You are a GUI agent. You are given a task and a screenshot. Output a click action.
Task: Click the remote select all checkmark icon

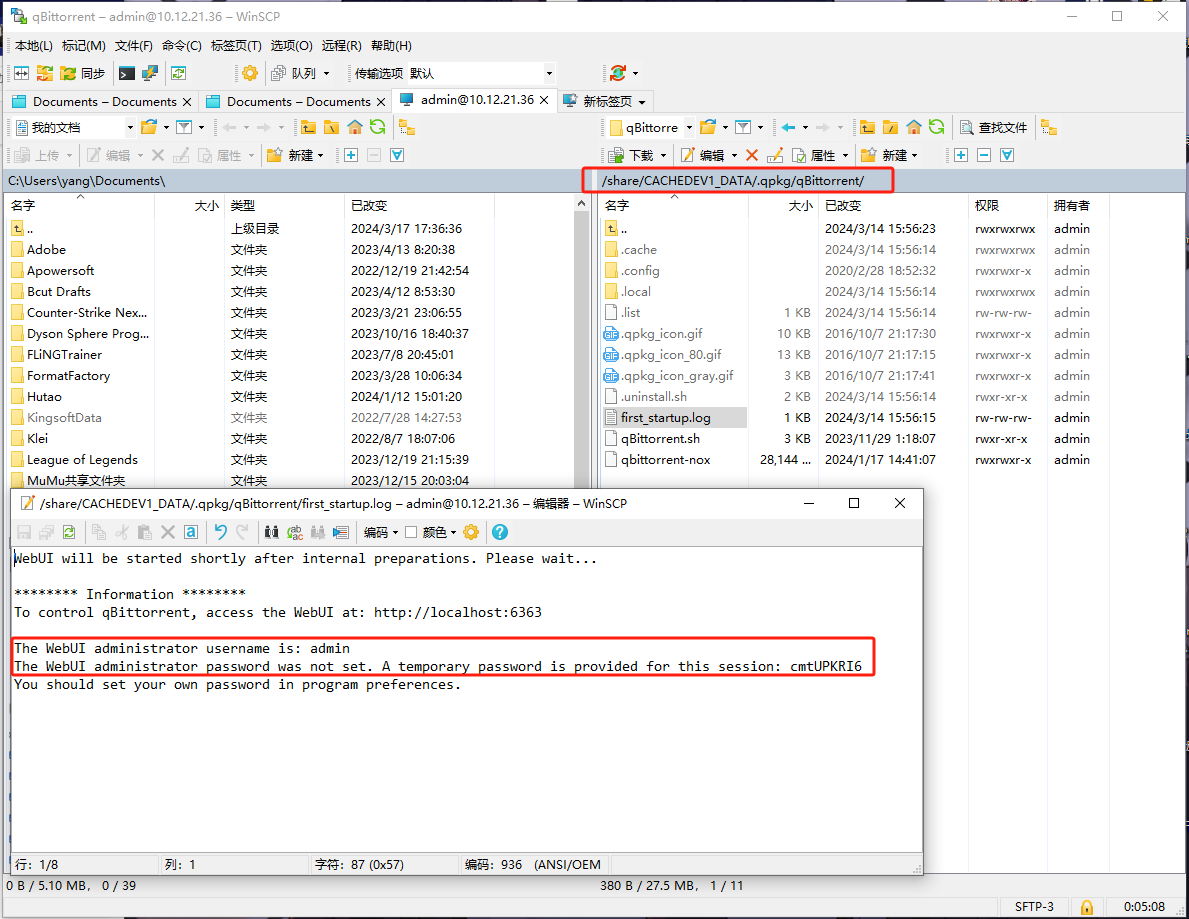tap(1007, 155)
